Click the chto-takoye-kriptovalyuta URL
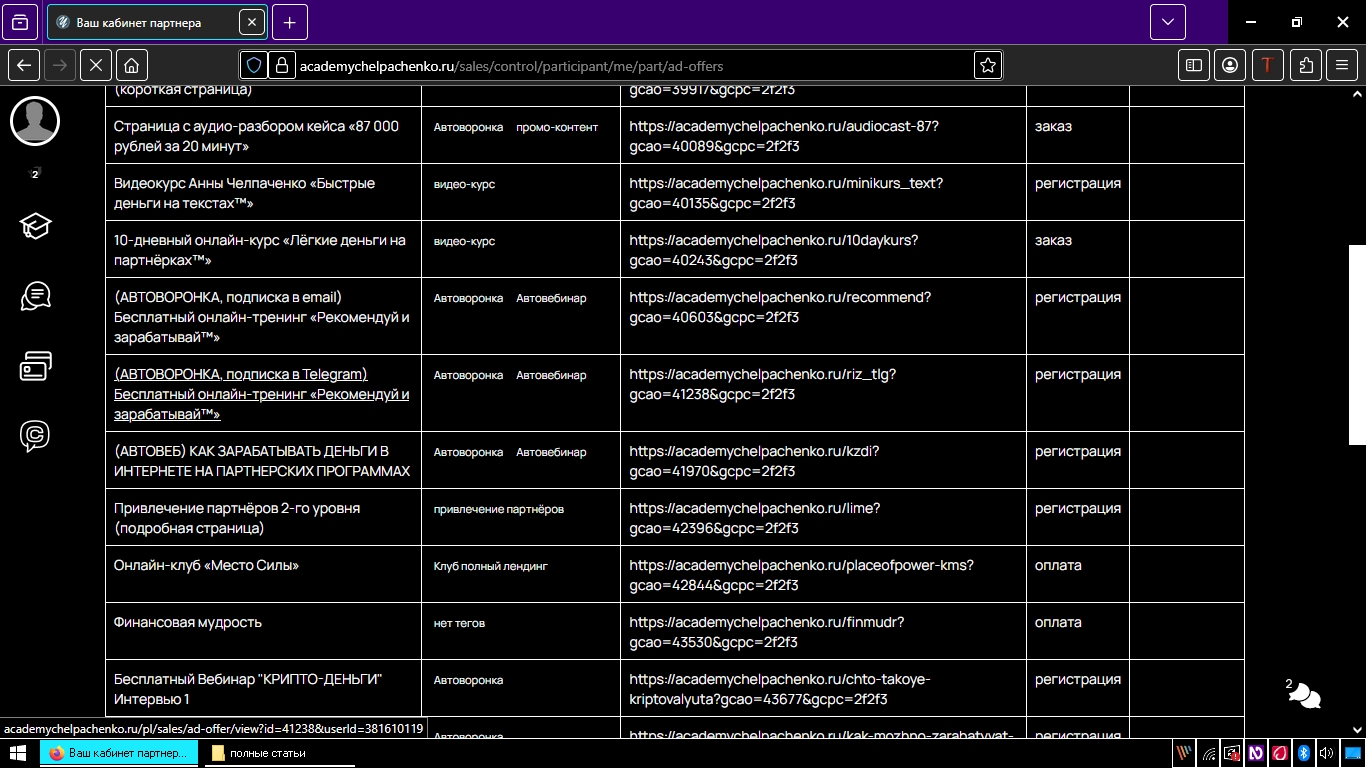Screen dimensions: 1366x768 780,689
